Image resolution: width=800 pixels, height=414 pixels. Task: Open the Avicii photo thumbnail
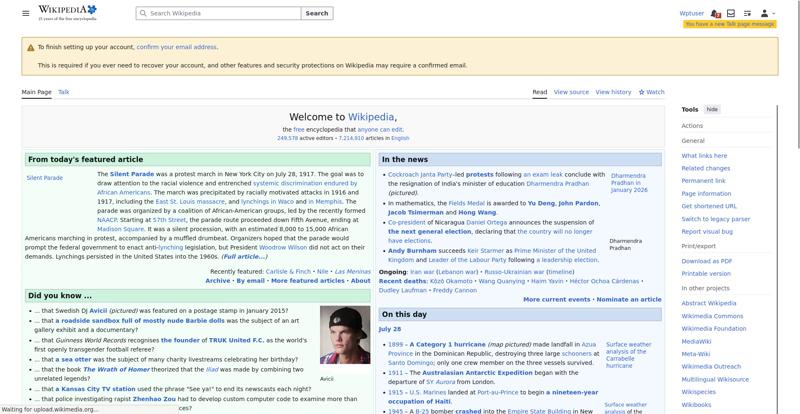pyautogui.click(x=345, y=335)
